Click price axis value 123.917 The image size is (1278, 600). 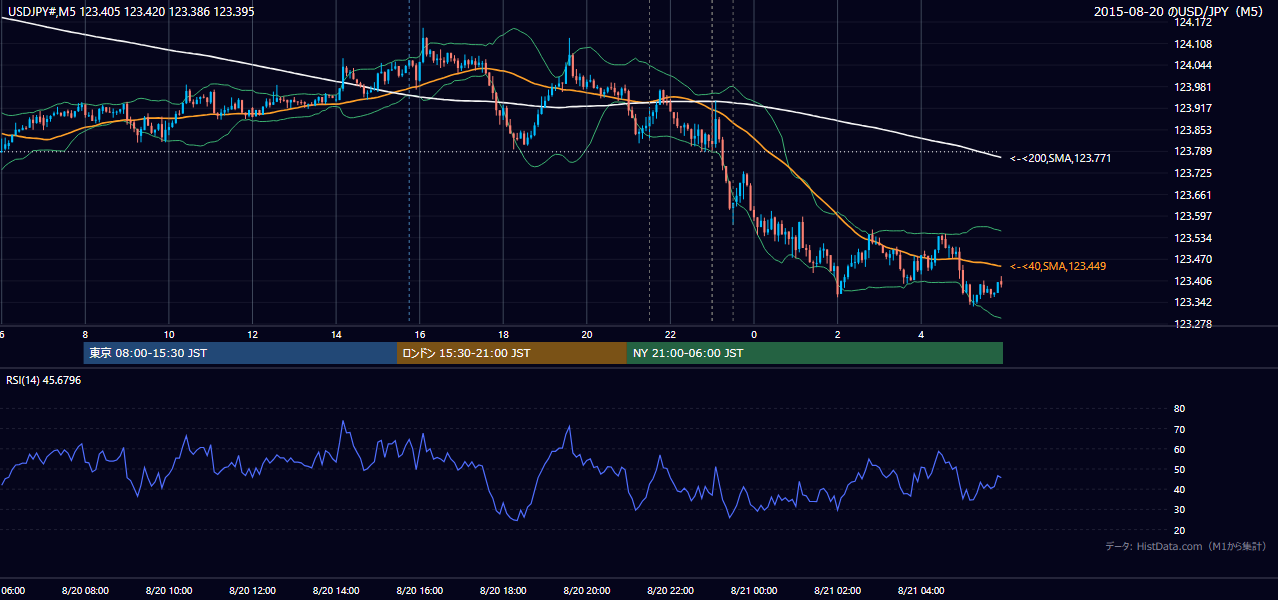coord(1195,108)
